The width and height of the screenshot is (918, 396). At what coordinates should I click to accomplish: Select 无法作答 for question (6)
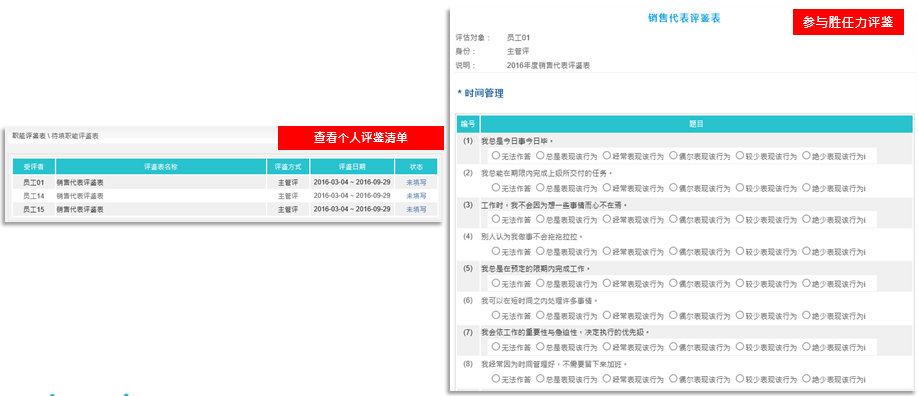click(x=496, y=315)
